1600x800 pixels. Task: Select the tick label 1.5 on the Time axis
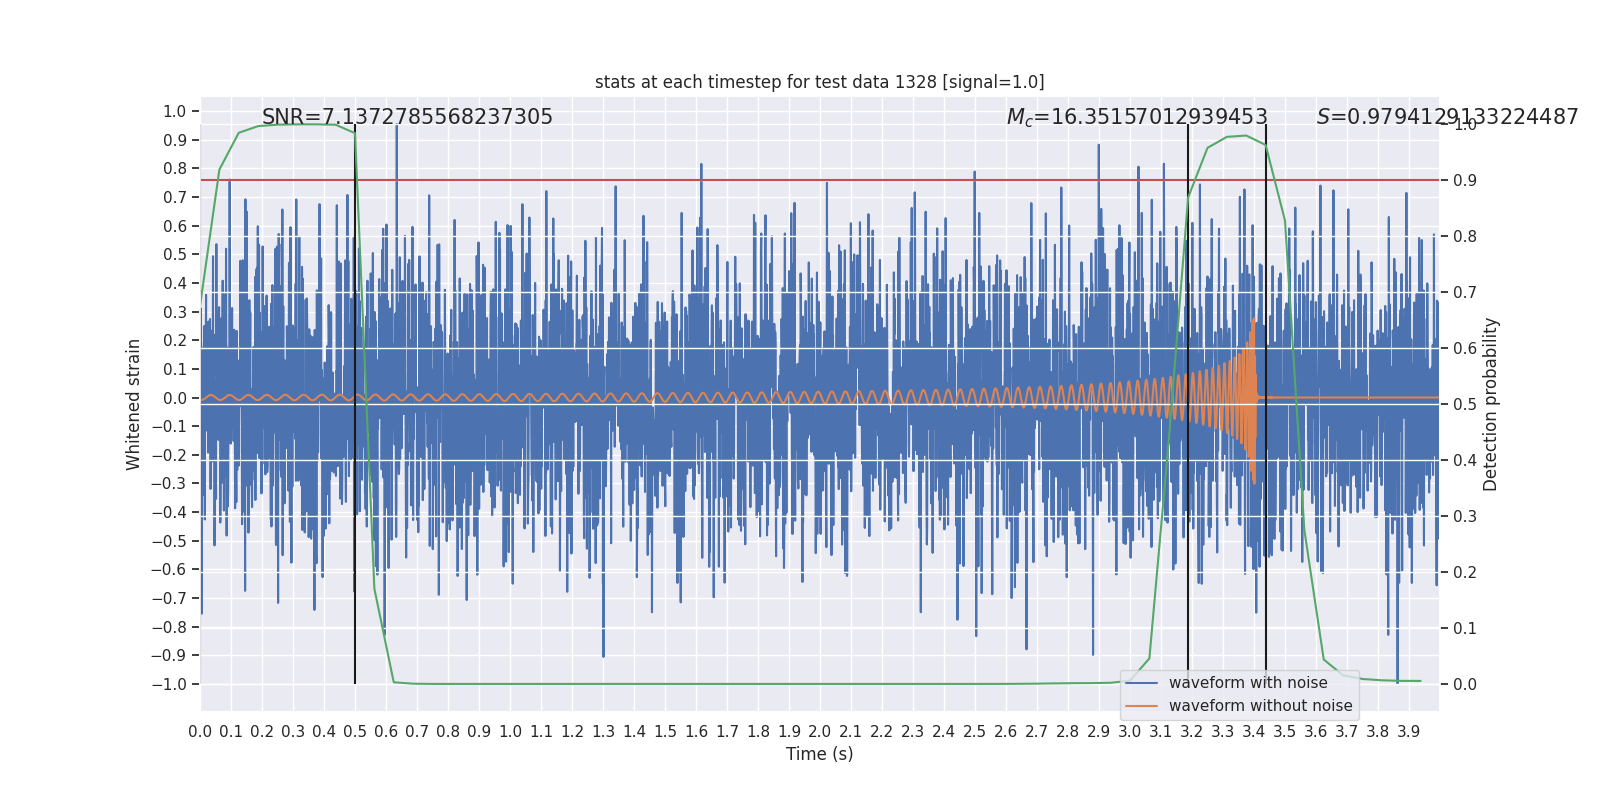(x=665, y=732)
